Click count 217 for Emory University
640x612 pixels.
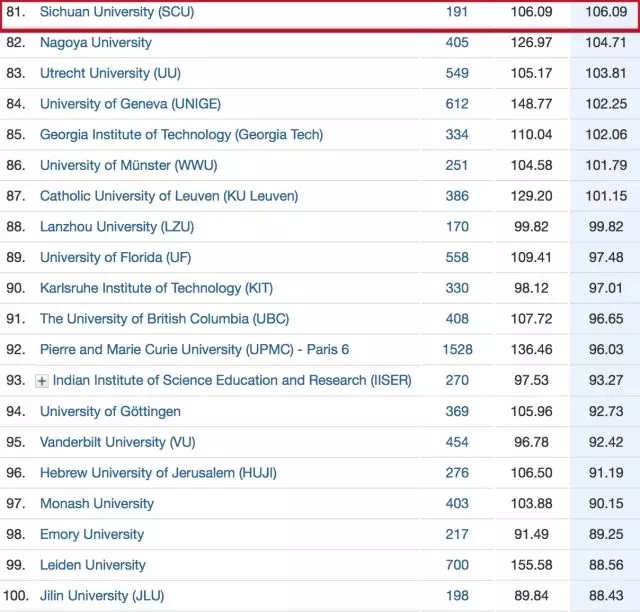click(457, 534)
